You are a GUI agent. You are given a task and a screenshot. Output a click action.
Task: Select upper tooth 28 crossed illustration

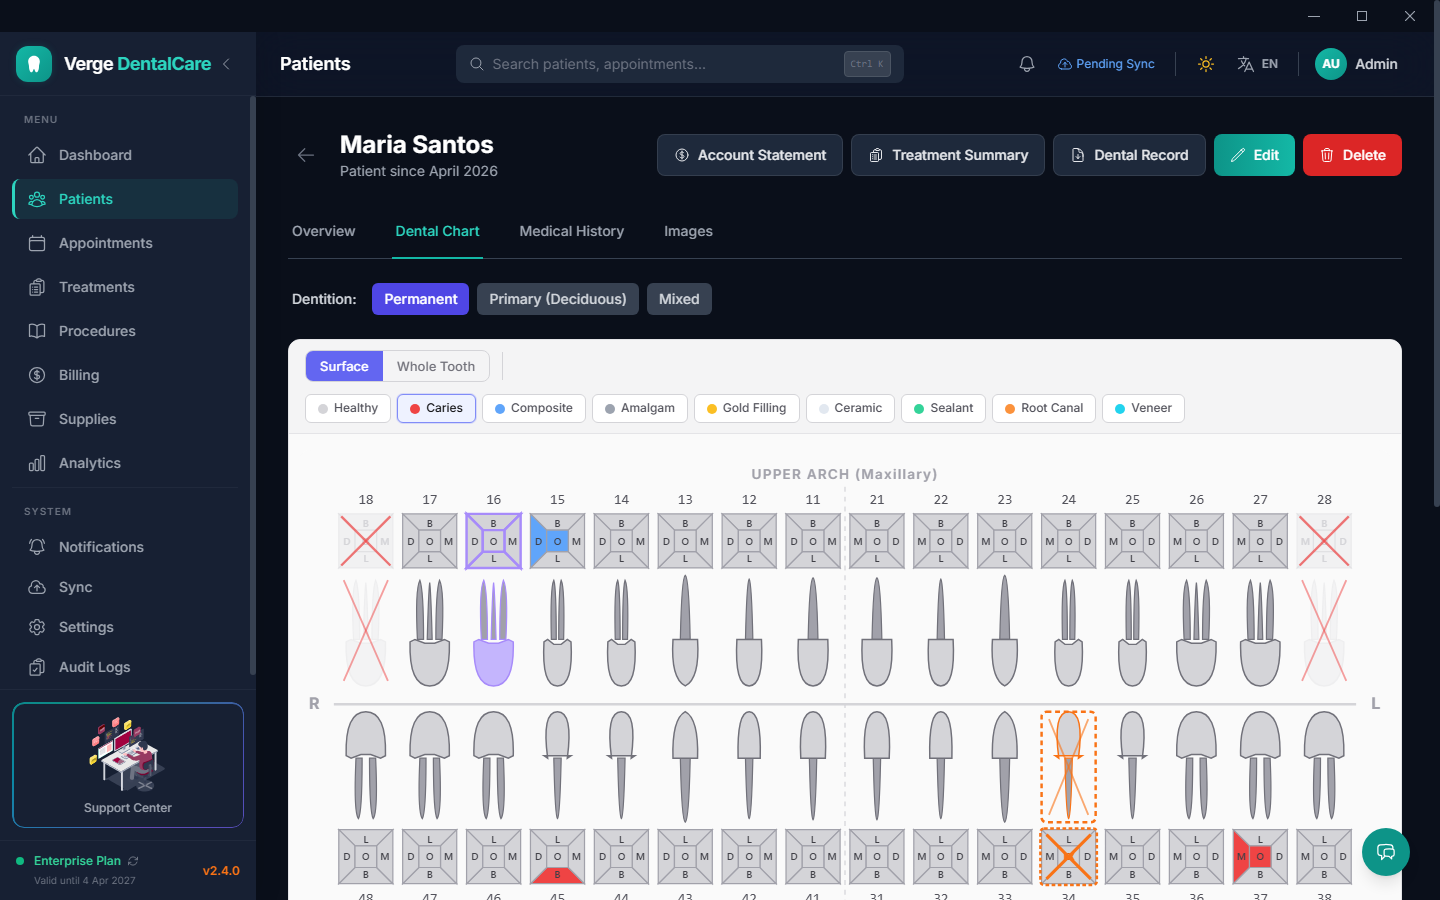(1324, 632)
